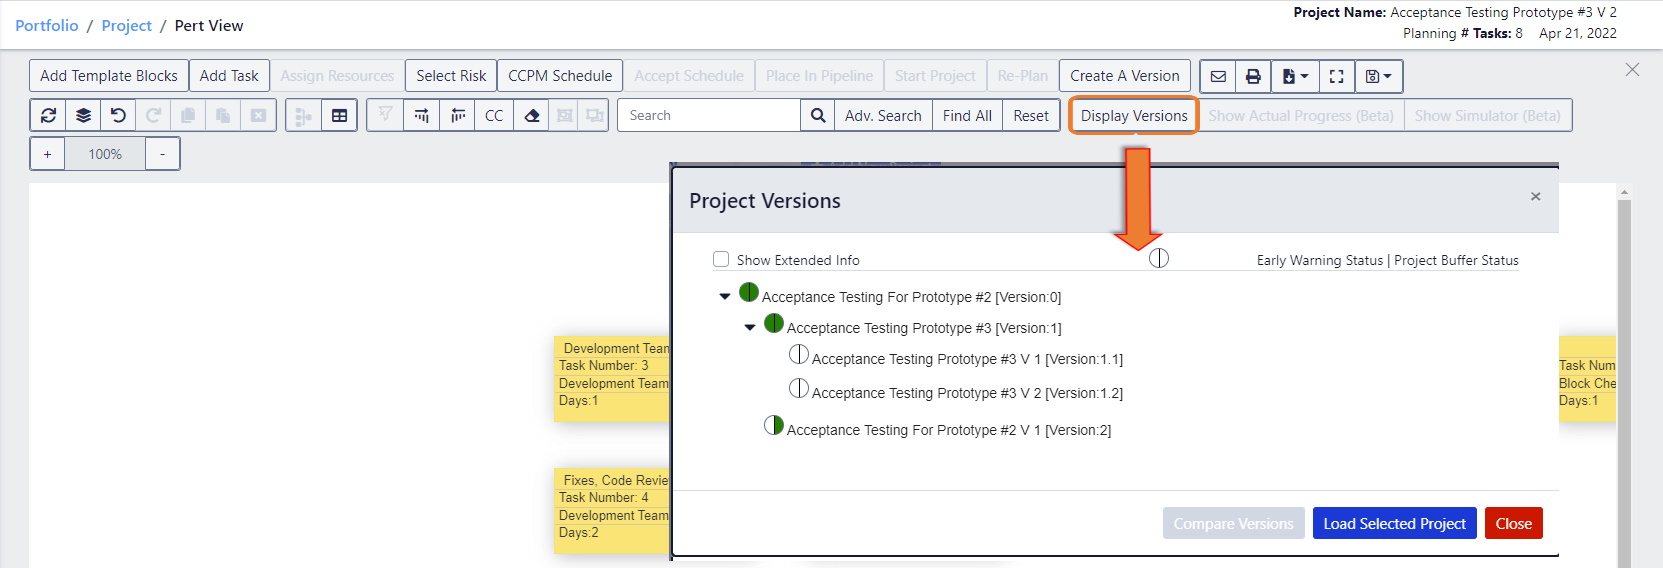Screen dimensions: 1663x568
Task: Open the save options dropdown
Action: [x=1378, y=76]
